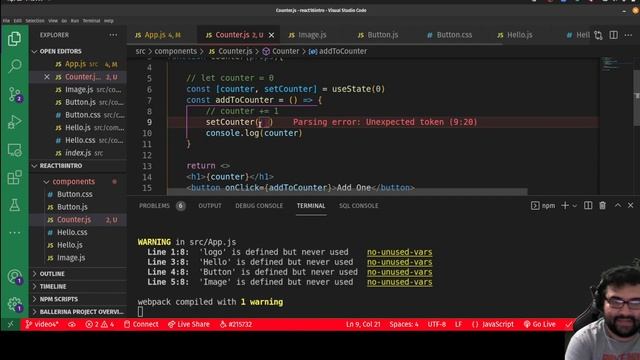Open Hello.css in components folder tree
Viewport: 640px width, 360px height.
pyautogui.click(x=72, y=232)
